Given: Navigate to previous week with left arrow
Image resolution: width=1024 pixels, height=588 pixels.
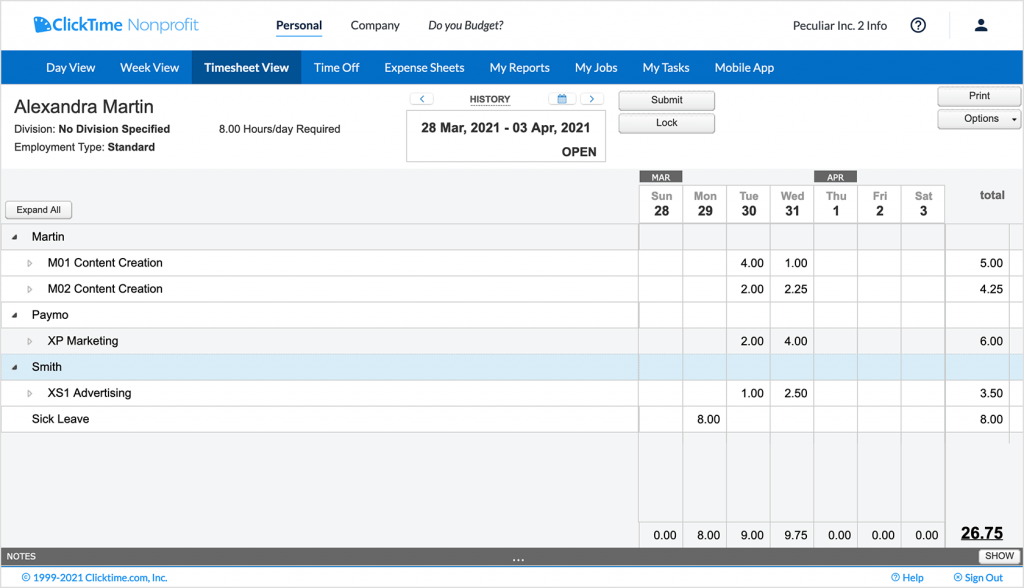Looking at the screenshot, I should click(x=421, y=98).
